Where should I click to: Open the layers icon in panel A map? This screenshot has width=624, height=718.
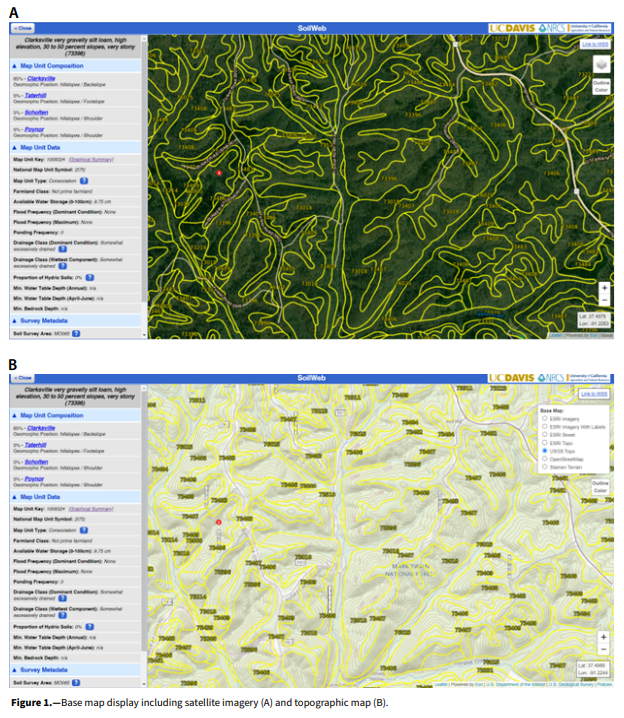click(x=602, y=65)
